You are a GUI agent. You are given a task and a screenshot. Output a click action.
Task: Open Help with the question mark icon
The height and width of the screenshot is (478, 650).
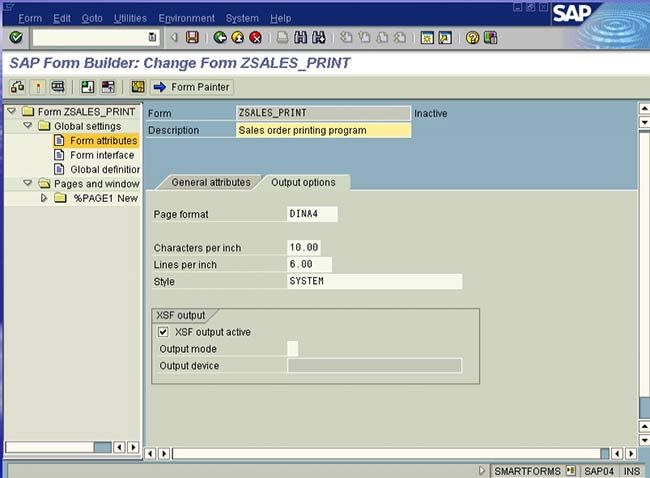point(472,38)
